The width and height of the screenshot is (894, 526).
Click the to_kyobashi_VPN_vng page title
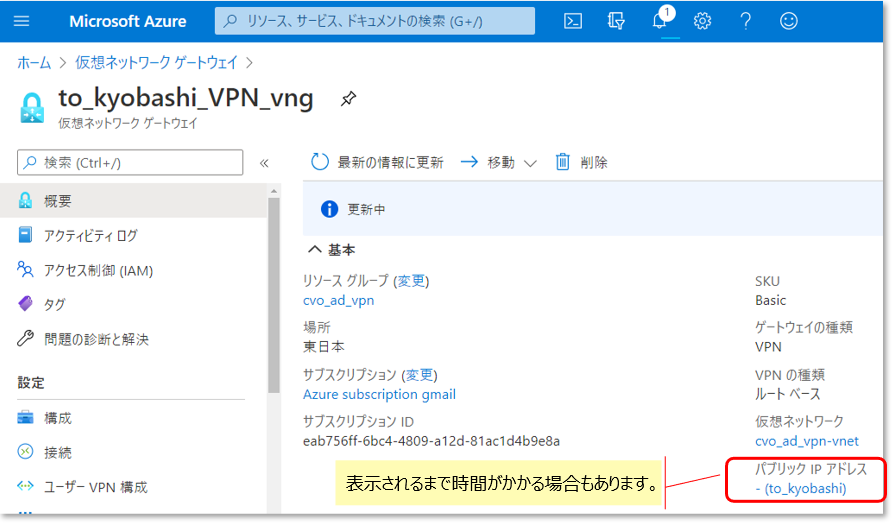[186, 98]
